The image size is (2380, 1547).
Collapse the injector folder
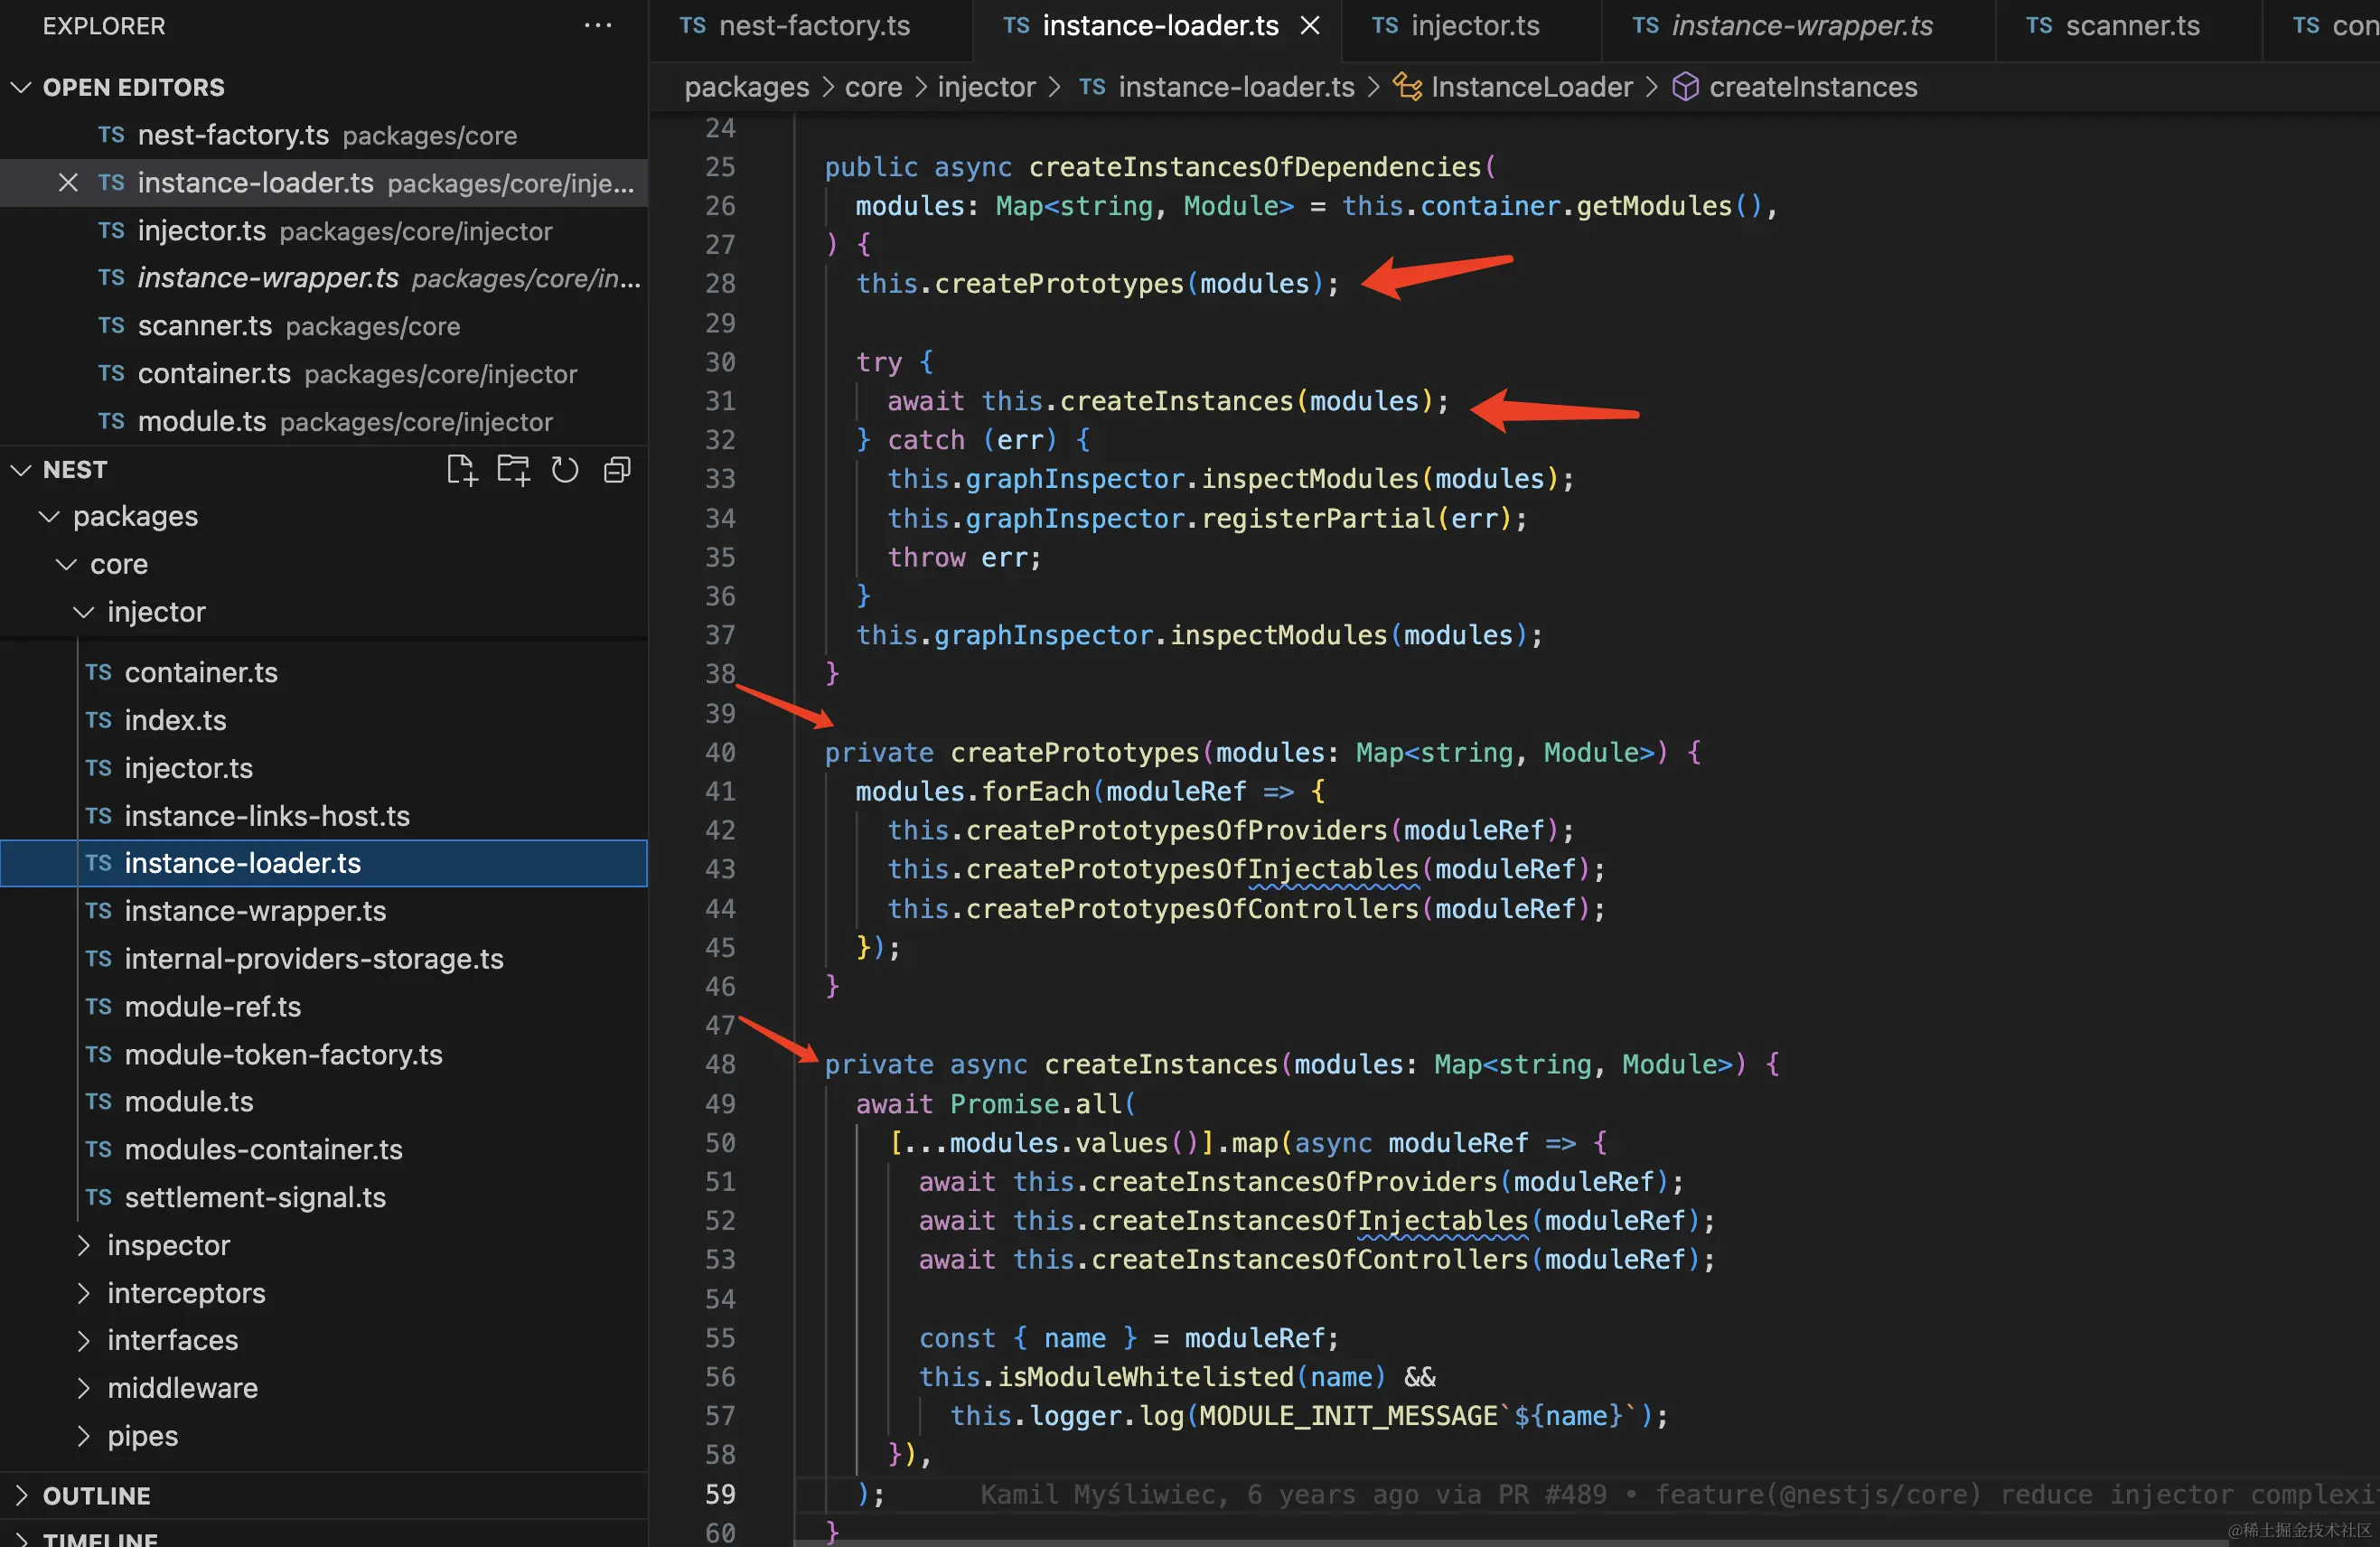84,611
